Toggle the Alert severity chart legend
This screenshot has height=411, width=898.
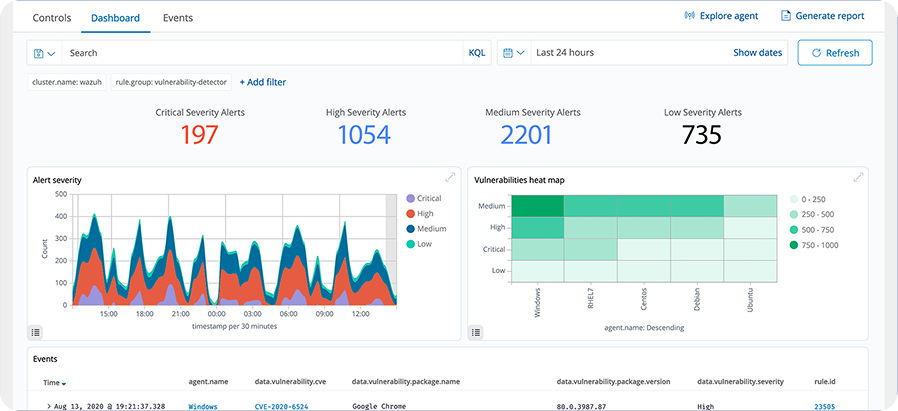36,331
